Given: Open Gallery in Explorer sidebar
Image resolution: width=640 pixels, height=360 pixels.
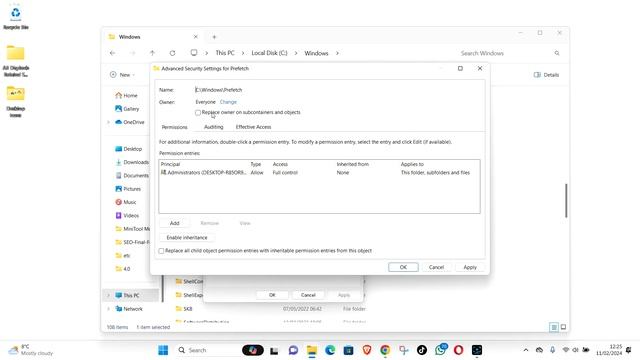Looking at the screenshot, I should pyautogui.click(x=127, y=109).
